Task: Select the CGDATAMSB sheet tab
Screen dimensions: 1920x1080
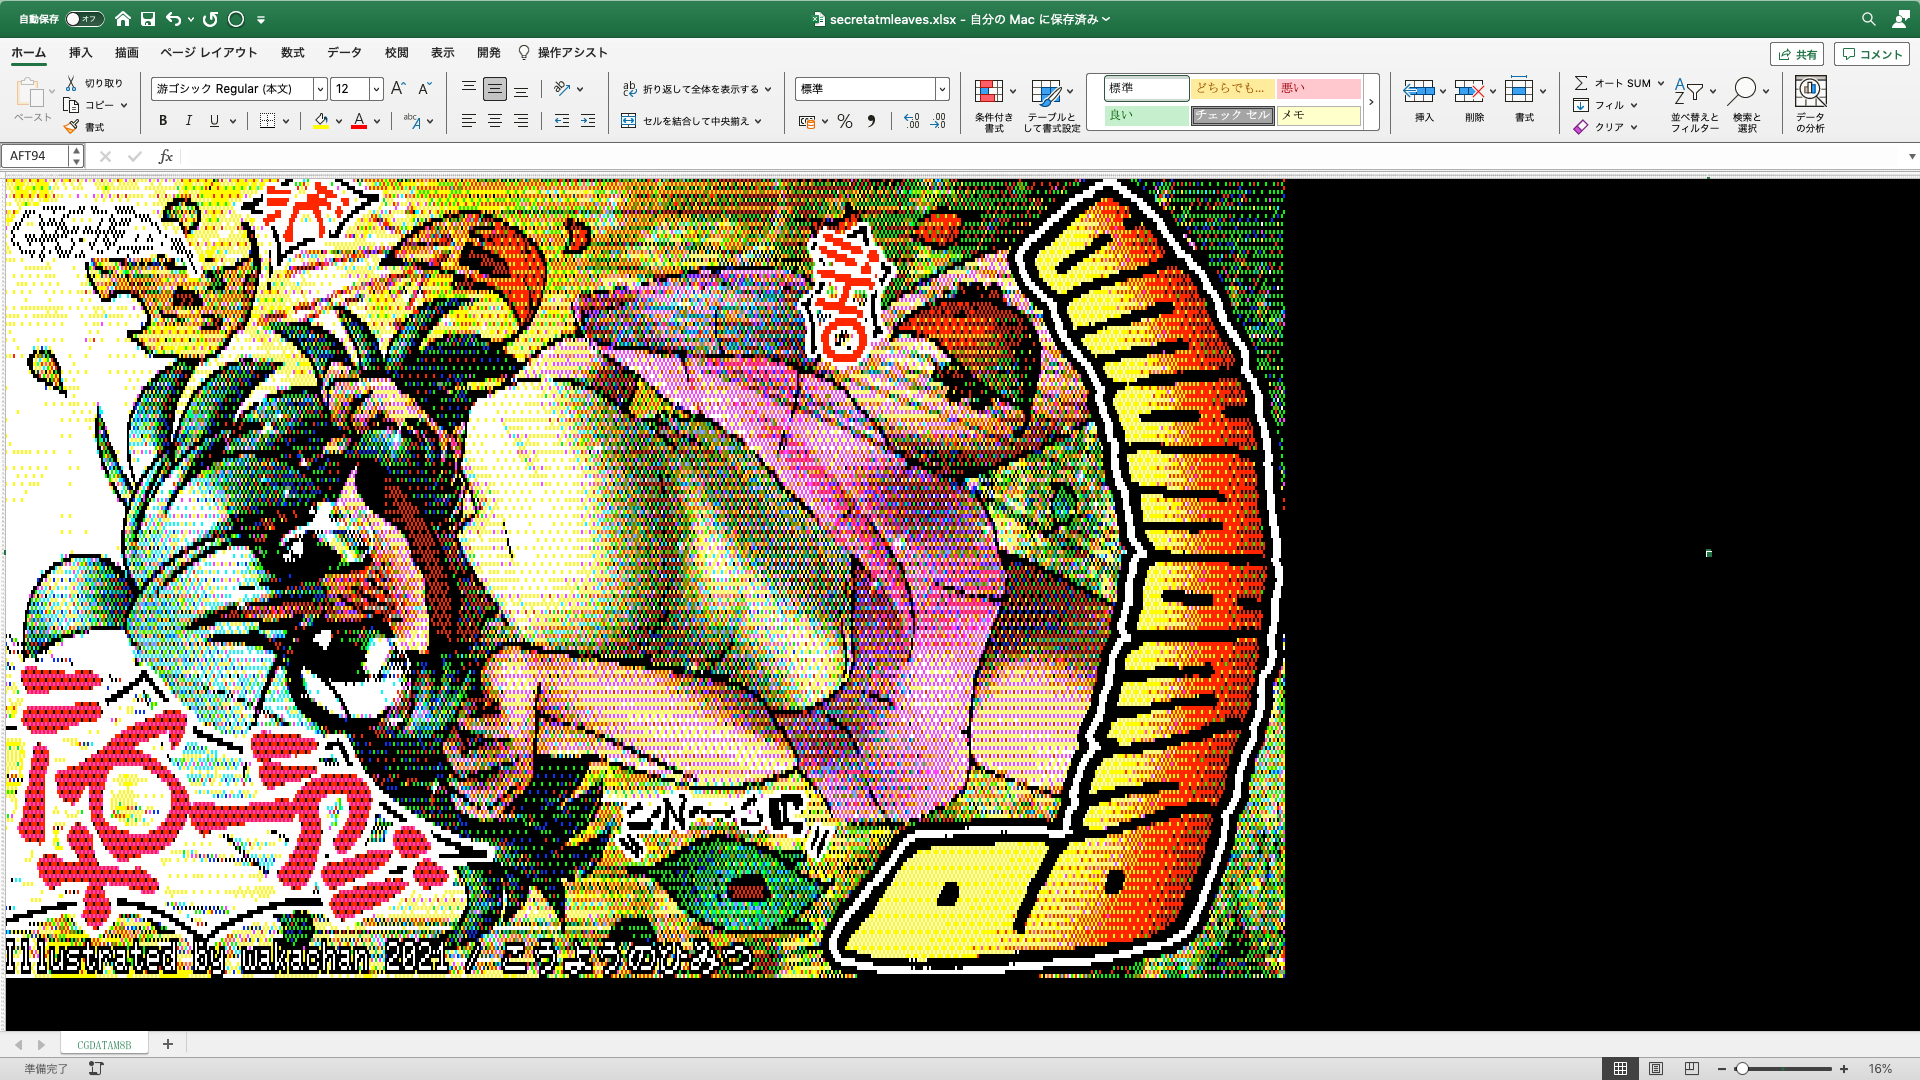Action: coord(104,1045)
